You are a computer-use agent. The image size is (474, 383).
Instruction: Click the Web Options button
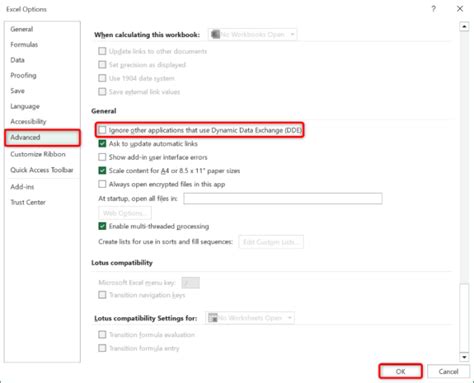125,213
